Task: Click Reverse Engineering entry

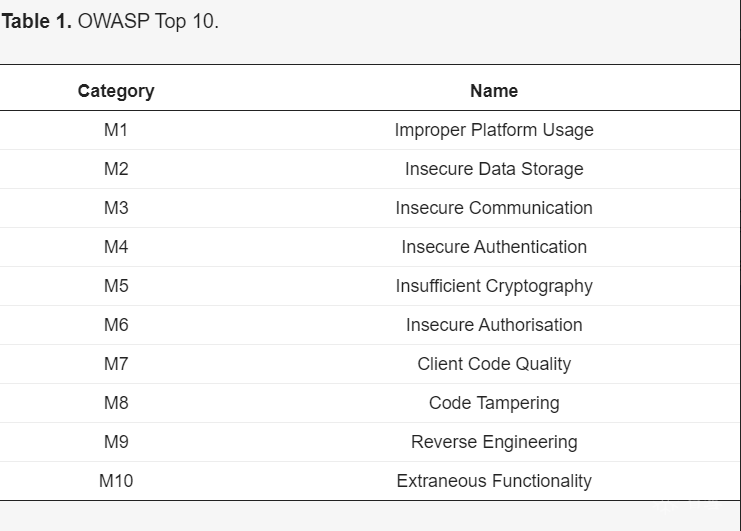Action: tap(494, 442)
